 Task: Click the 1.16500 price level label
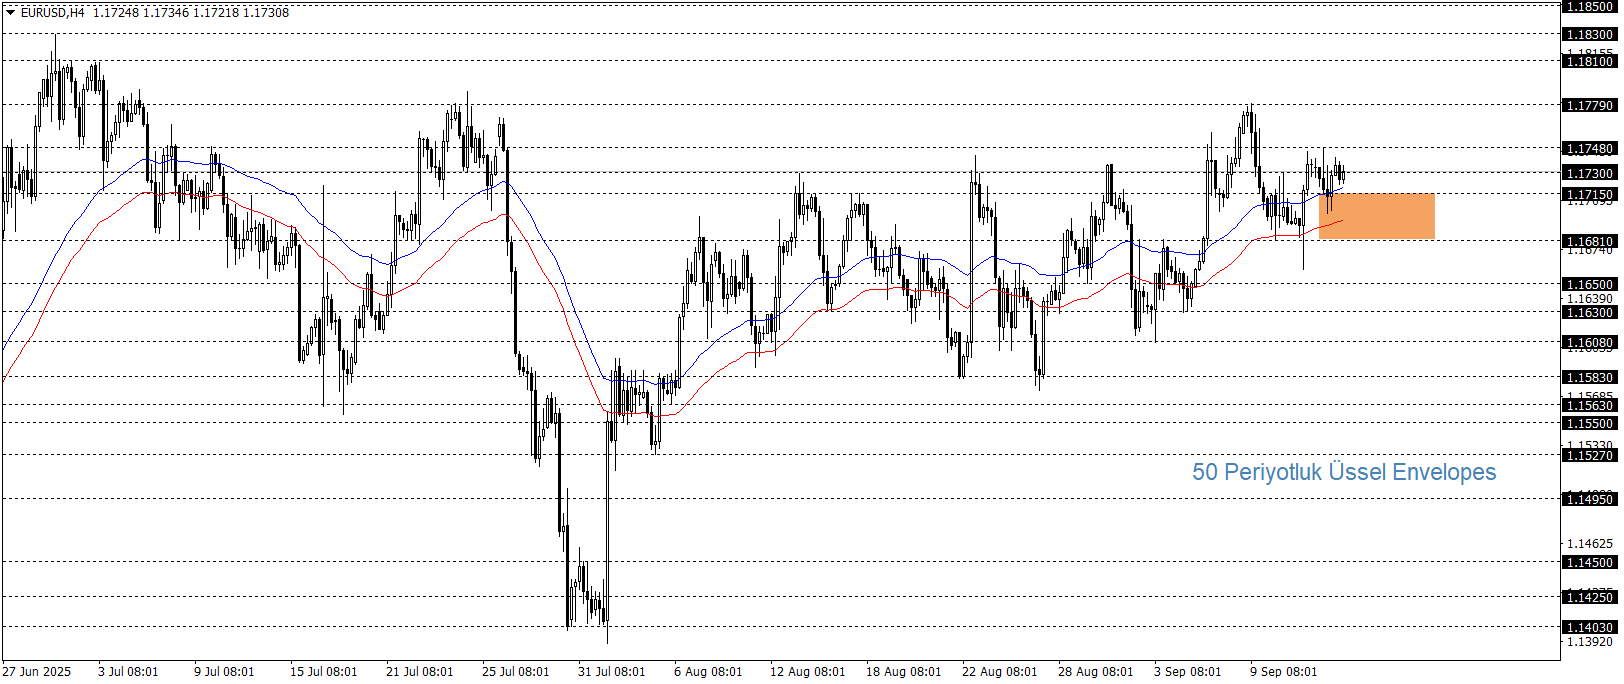tap(1590, 284)
